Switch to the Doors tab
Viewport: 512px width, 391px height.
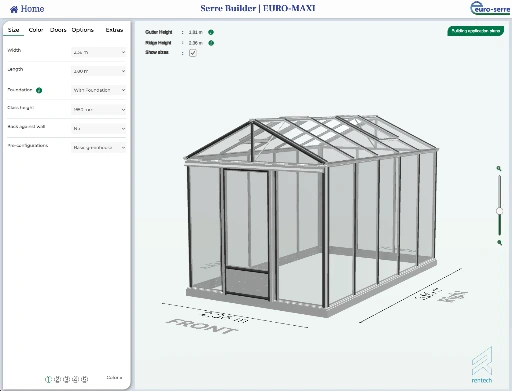[58, 30]
